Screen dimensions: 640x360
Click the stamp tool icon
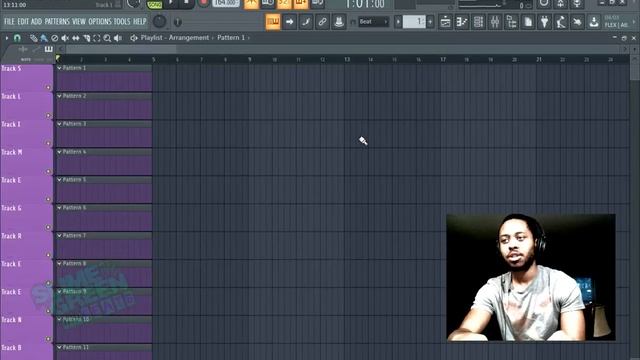pos(338,22)
